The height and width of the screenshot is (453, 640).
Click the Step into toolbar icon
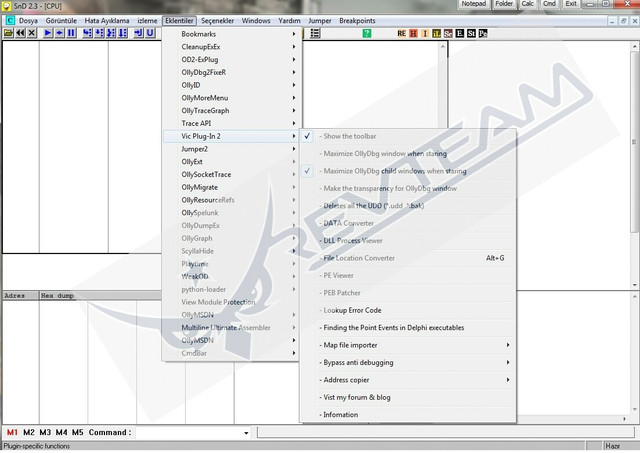[x=87, y=33]
